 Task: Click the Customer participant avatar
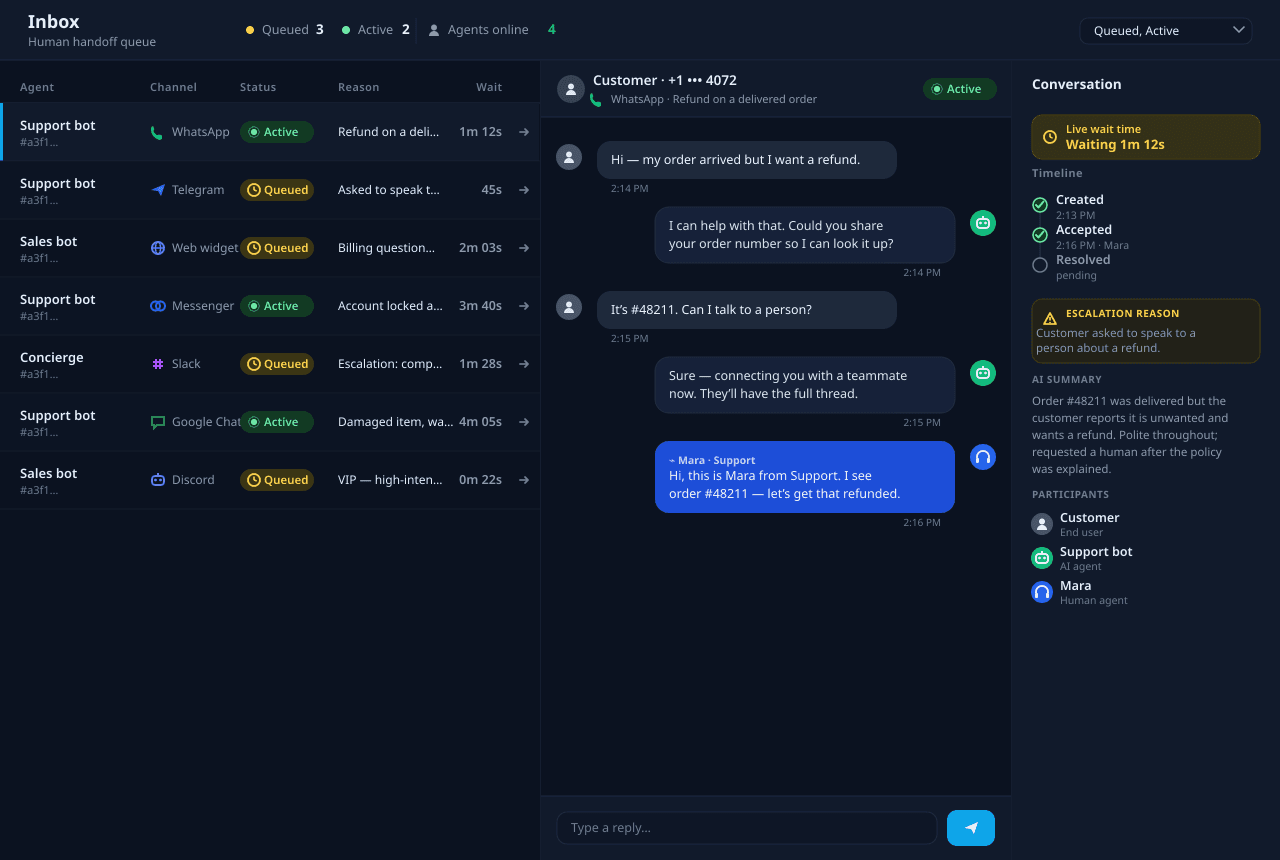coord(1042,524)
